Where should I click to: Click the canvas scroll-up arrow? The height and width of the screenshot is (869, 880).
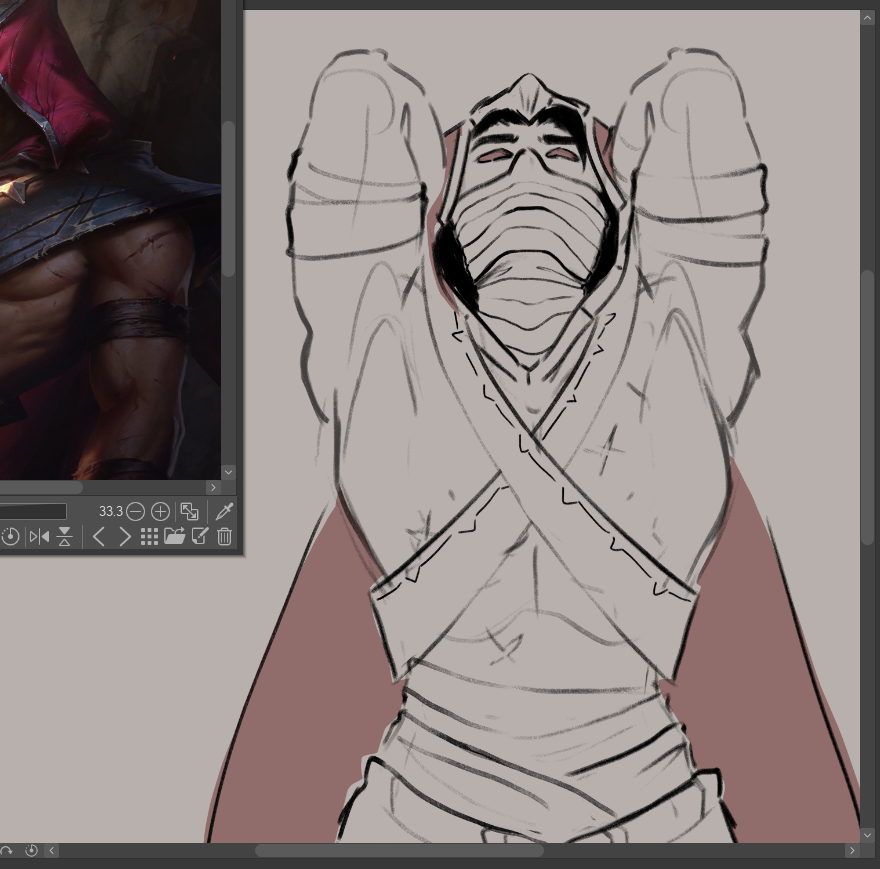pos(868,17)
